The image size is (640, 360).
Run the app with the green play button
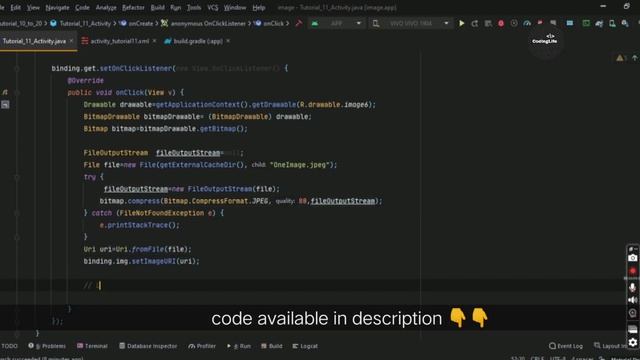(x=462, y=24)
